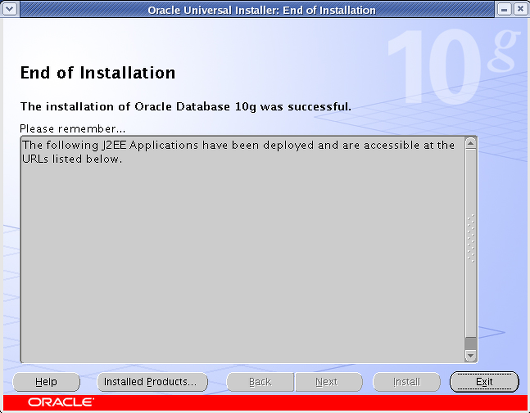Click the greyed-out Next button
This screenshot has width=530, height=413.
pos(329,382)
